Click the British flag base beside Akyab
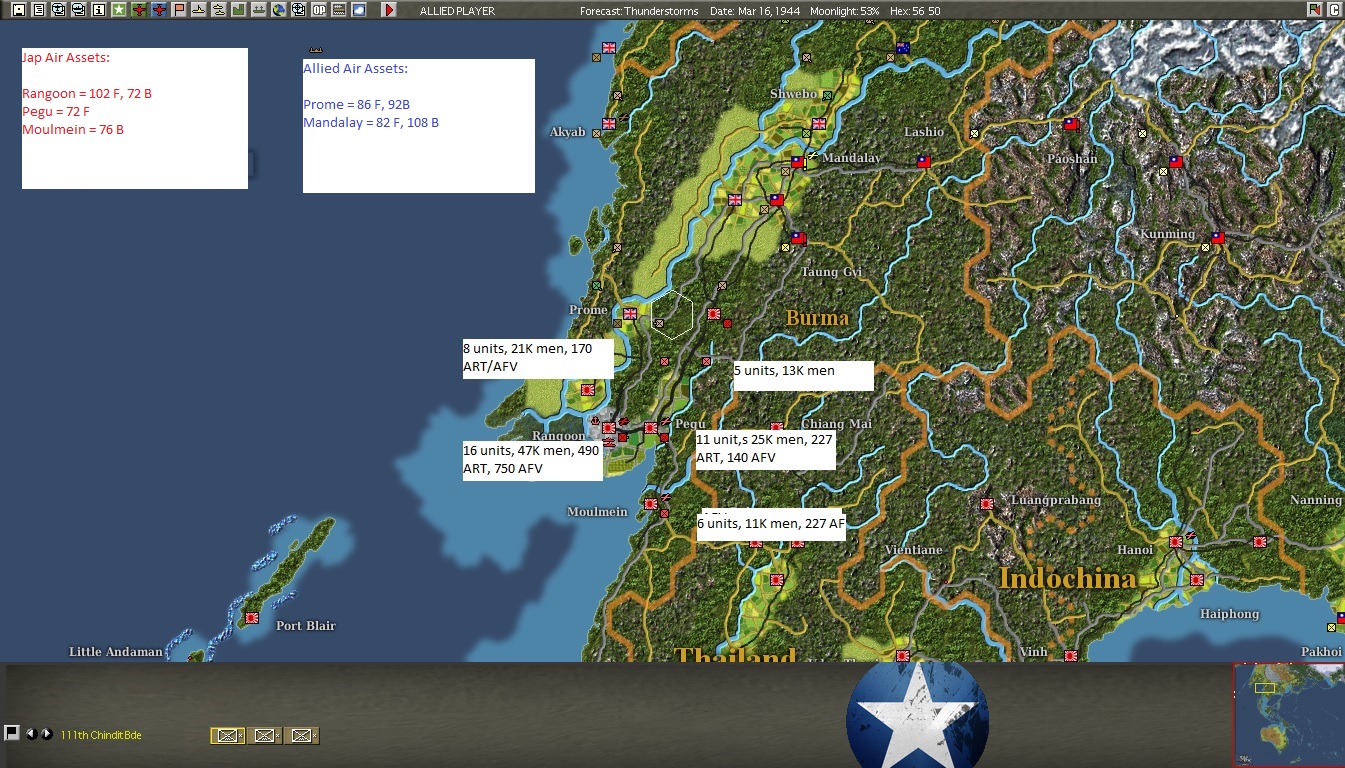 pos(608,124)
